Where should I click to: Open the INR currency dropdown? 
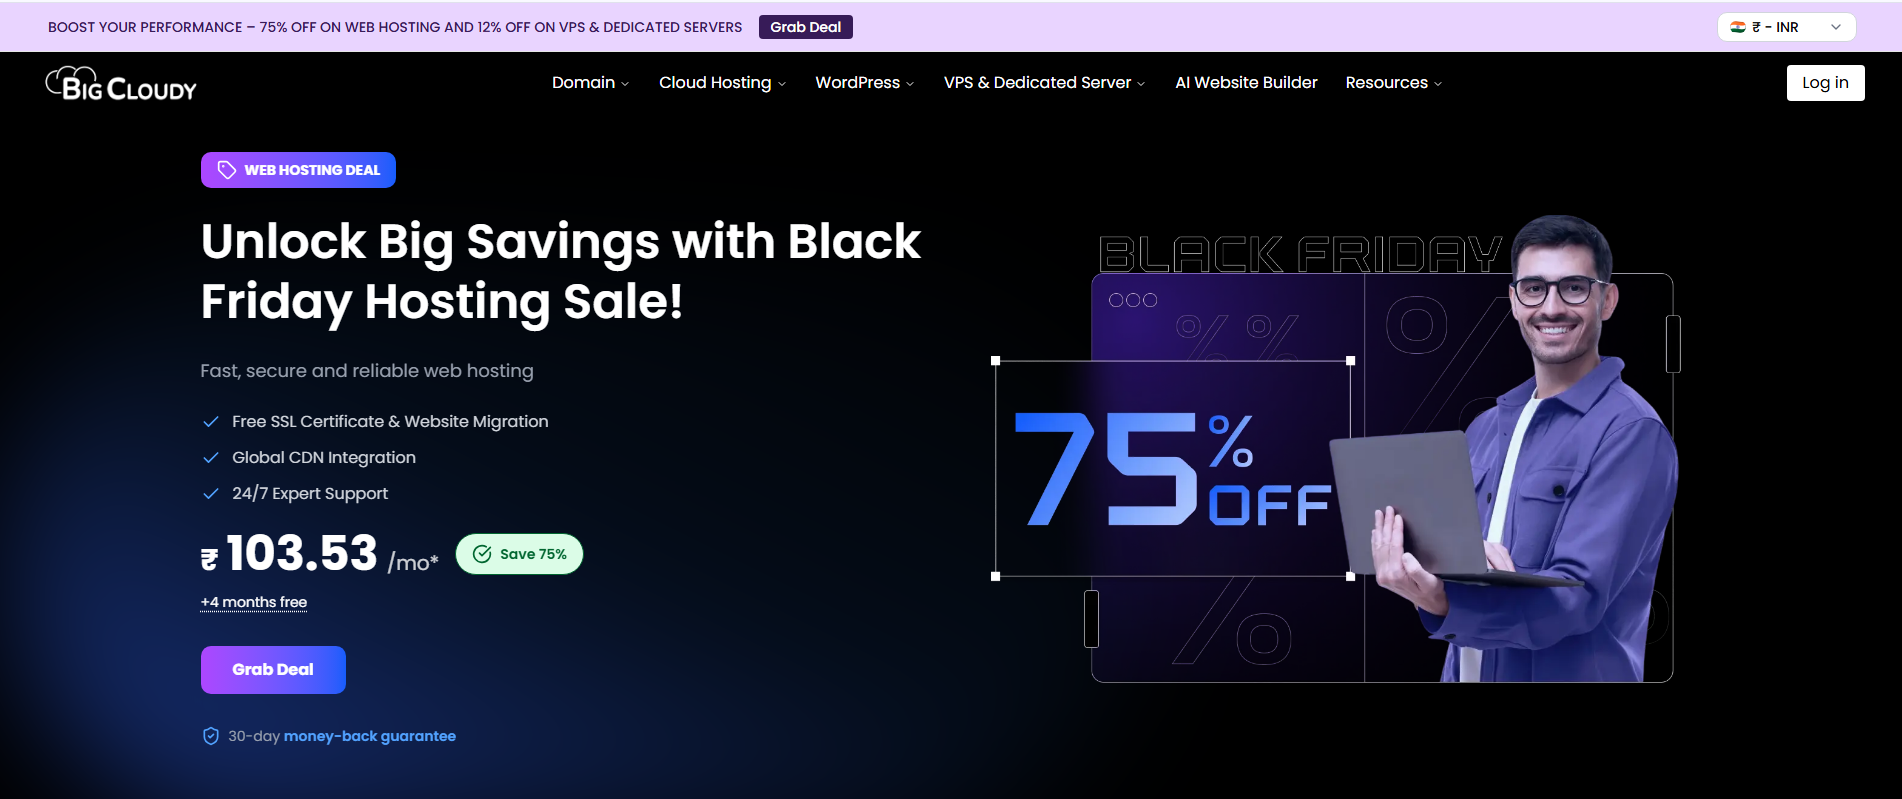1786,27
